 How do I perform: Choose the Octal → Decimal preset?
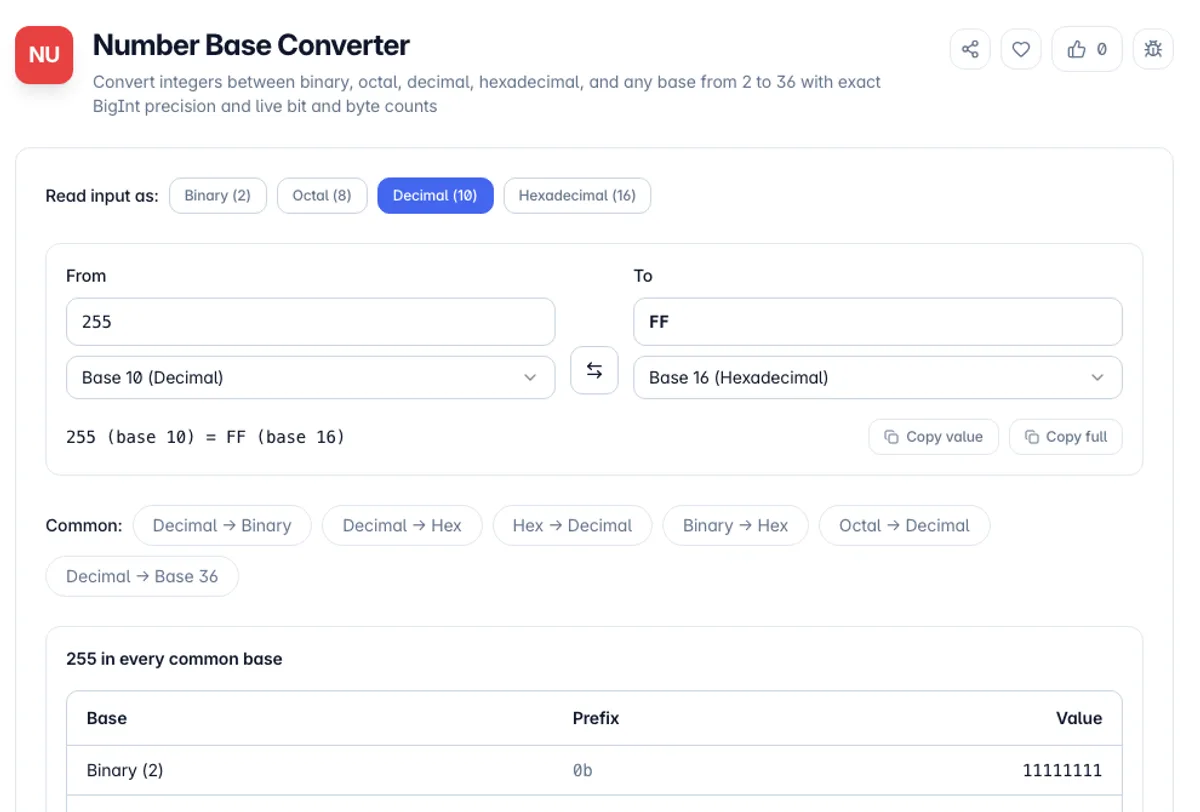click(x=904, y=525)
